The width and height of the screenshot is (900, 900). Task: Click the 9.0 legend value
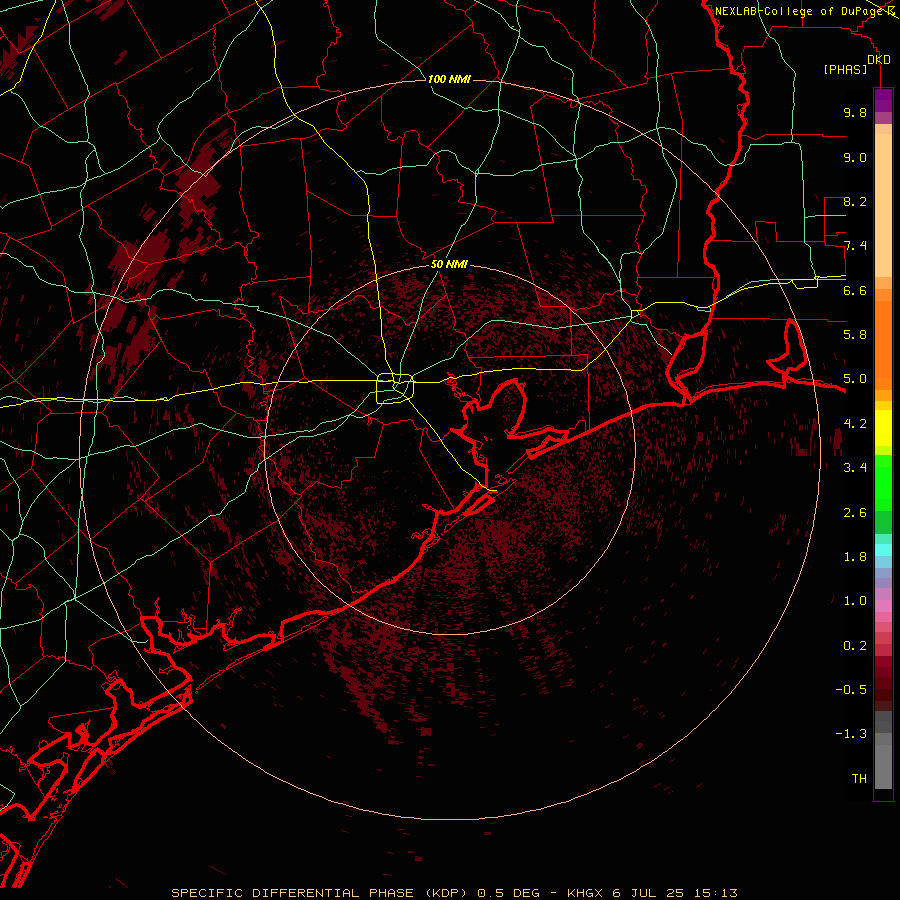[x=855, y=157]
